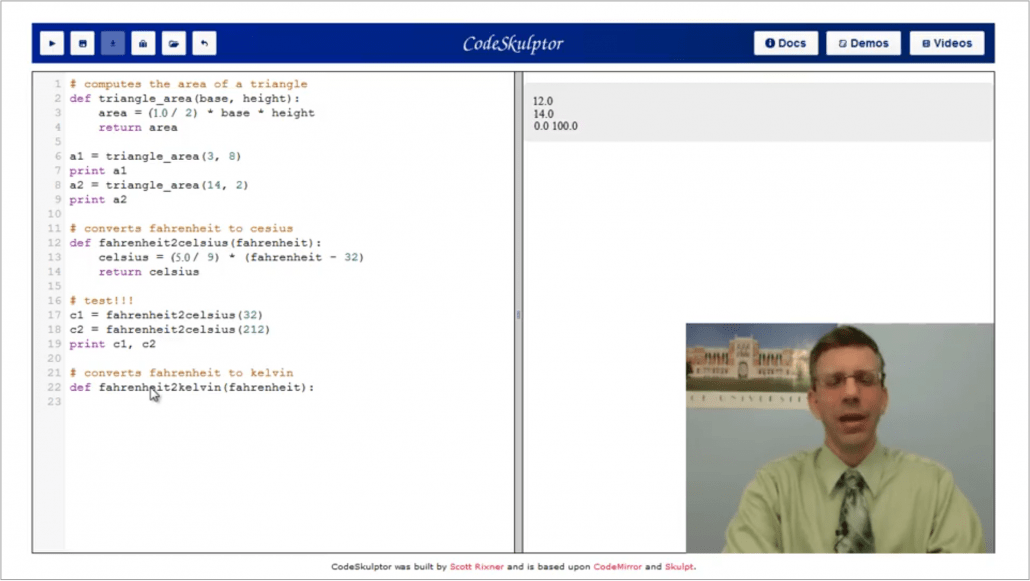Click the empty line 23 in editor
1030x581 pixels.
pyautogui.click(x=200, y=402)
